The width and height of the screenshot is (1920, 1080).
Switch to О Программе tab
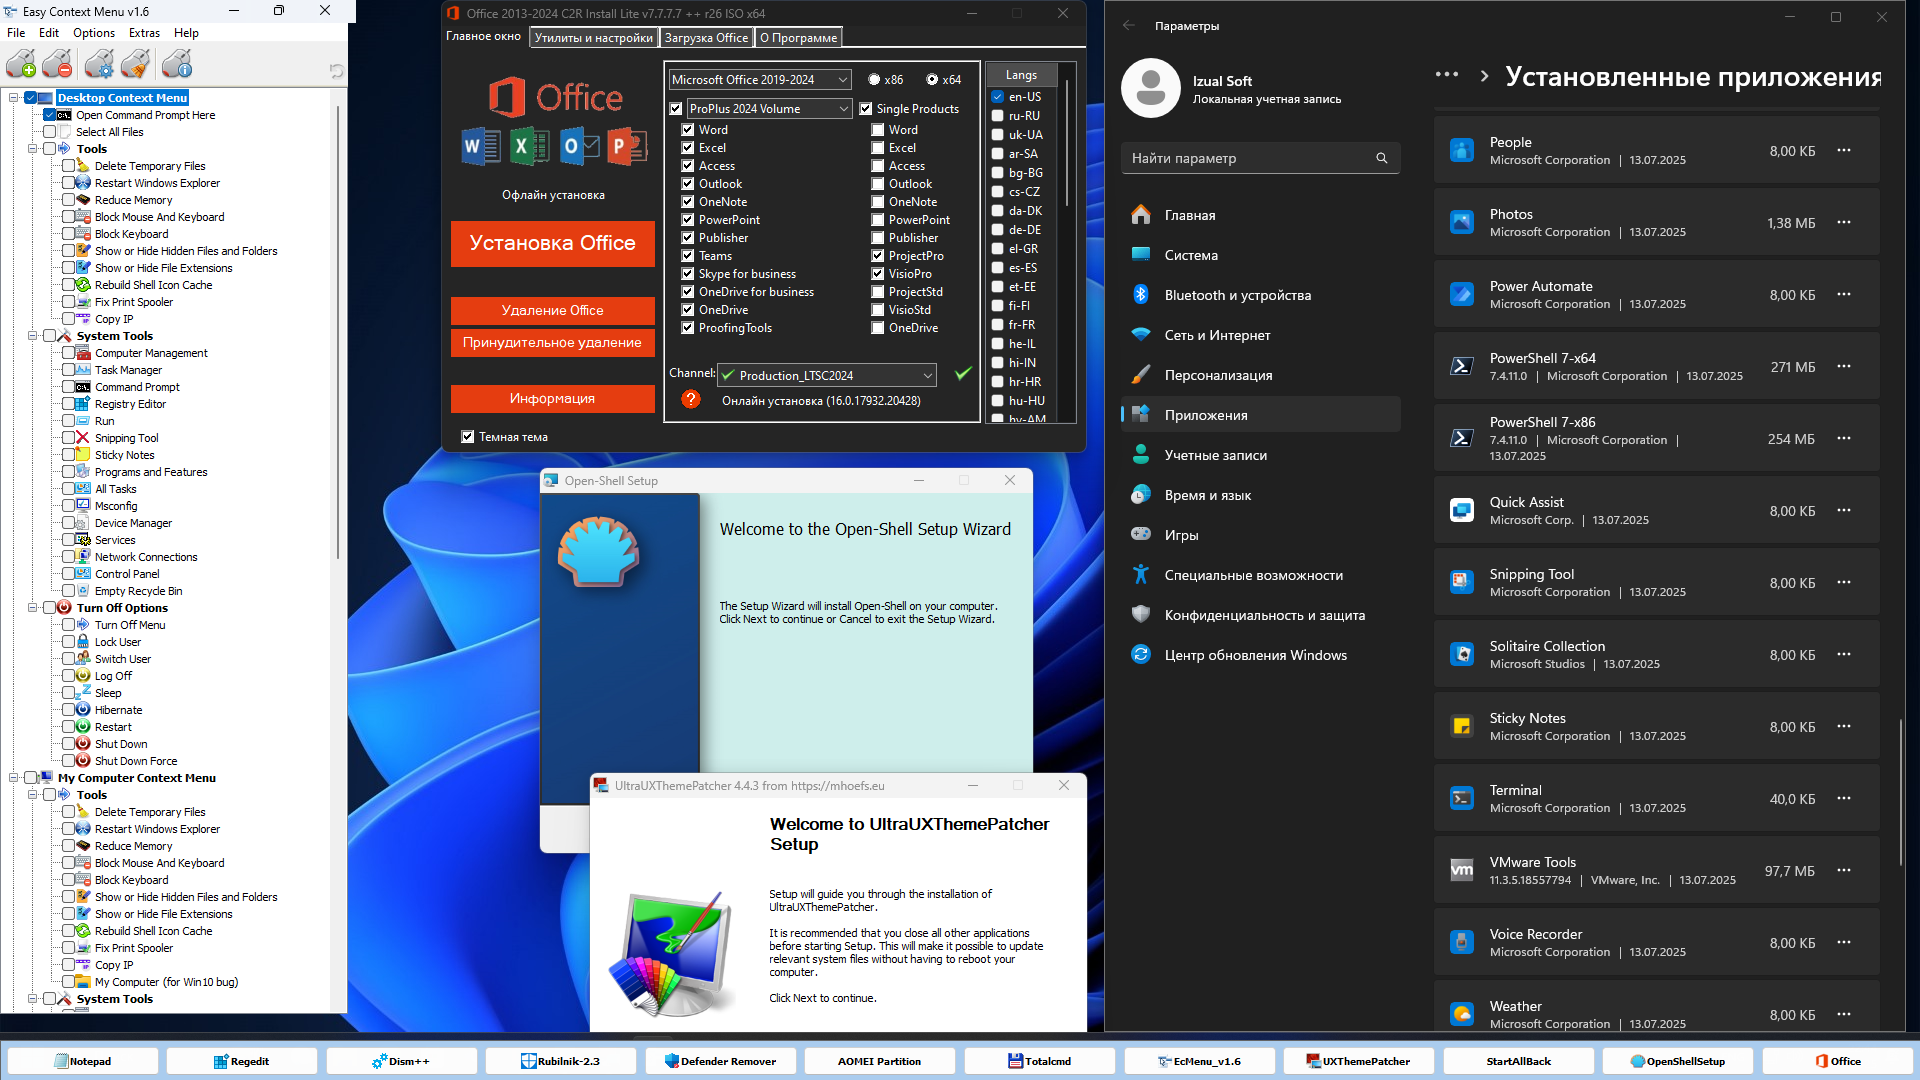pyautogui.click(x=798, y=38)
